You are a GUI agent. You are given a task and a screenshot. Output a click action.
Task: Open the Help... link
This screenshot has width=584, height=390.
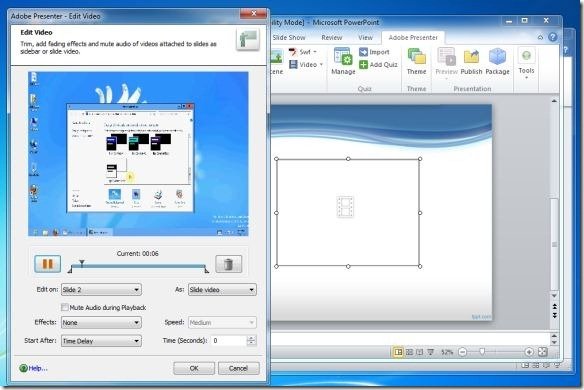pos(38,368)
